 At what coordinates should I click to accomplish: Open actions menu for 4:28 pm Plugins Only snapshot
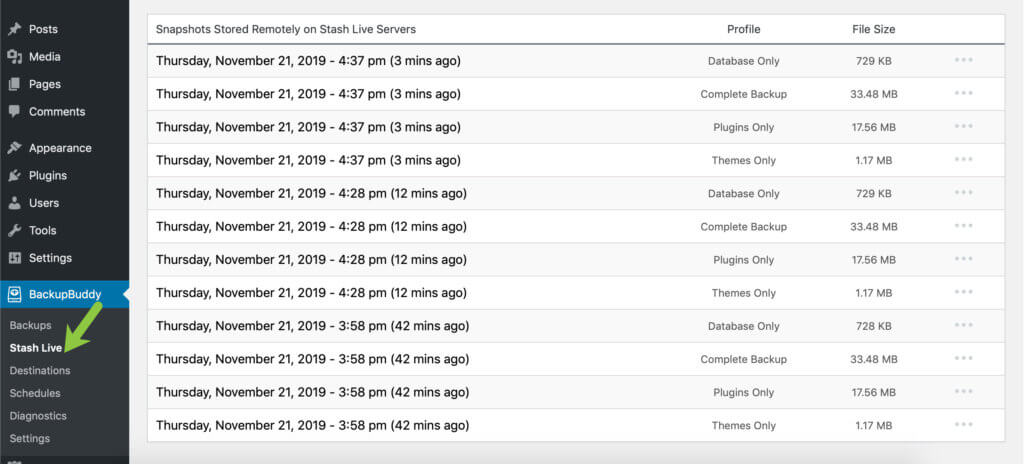pos(963,259)
